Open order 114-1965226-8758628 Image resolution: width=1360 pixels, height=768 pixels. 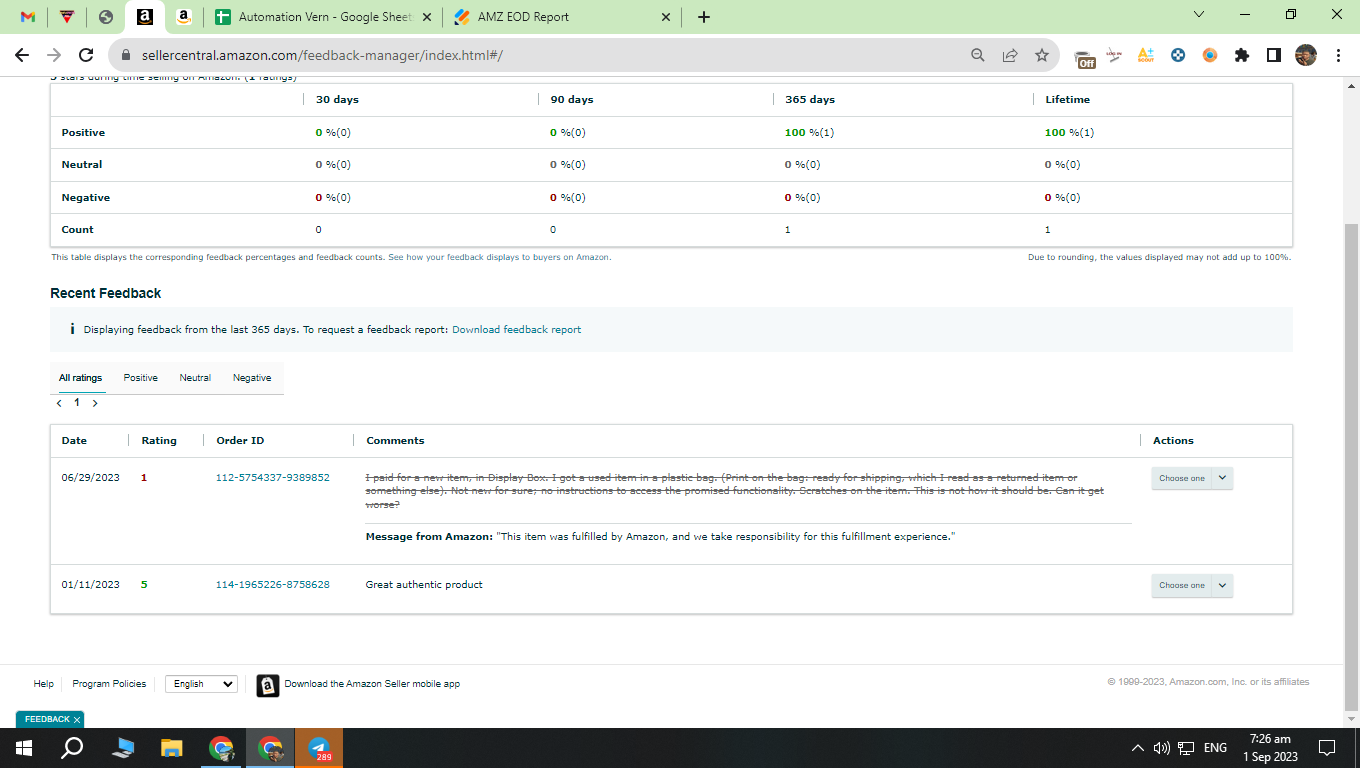tap(273, 585)
